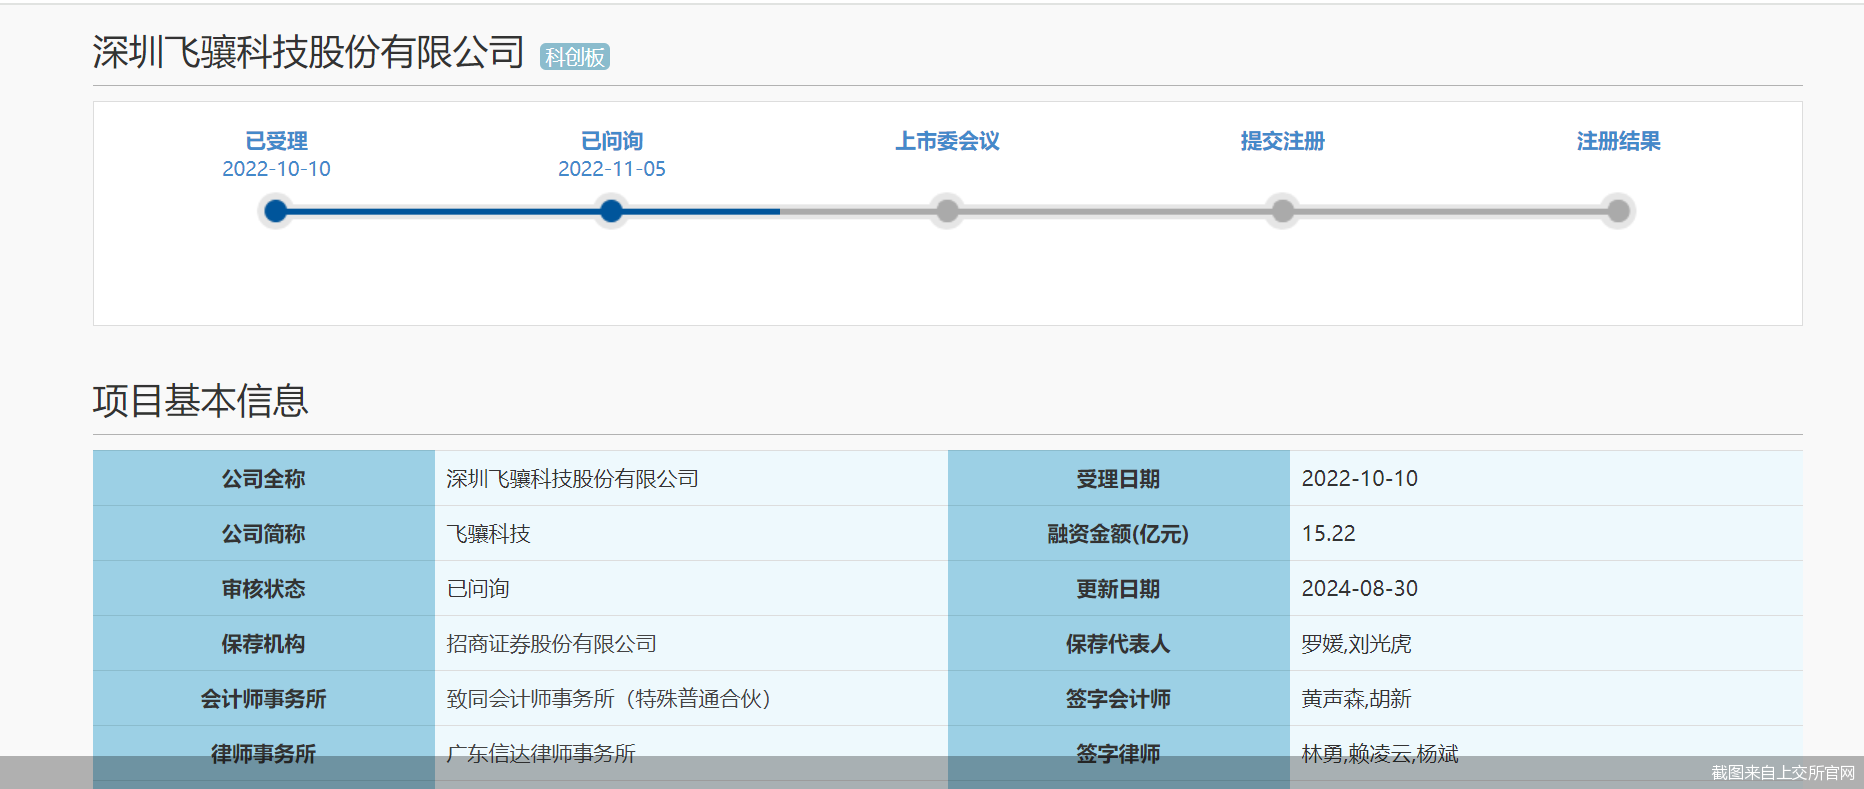The width and height of the screenshot is (1864, 789).
Task: Click the 致同会计师事务所 accounting firm cell
Action: (609, 699)
